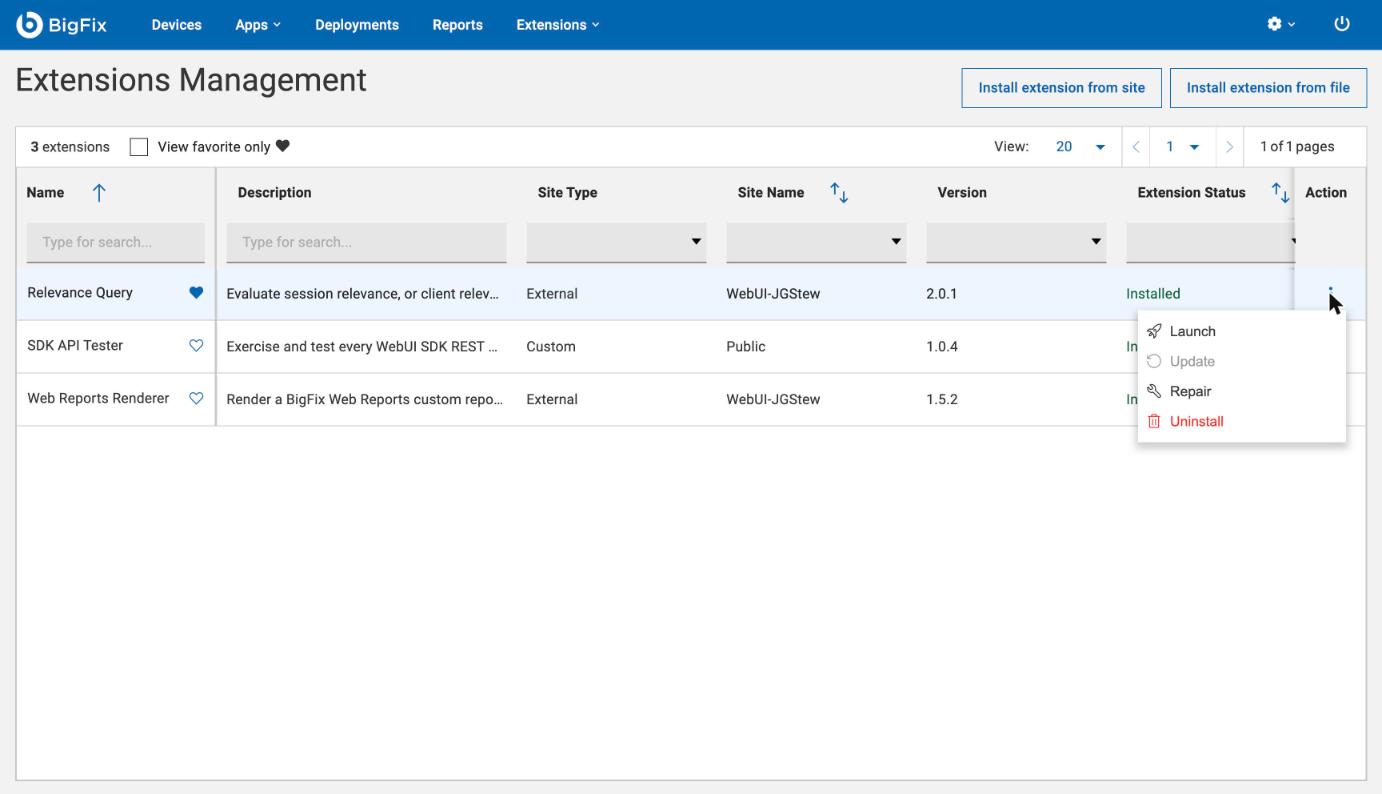Viewport: 1382px width, 794px height.
Task: Open the settings gear menu
Action: click(x=1281, y=25)
